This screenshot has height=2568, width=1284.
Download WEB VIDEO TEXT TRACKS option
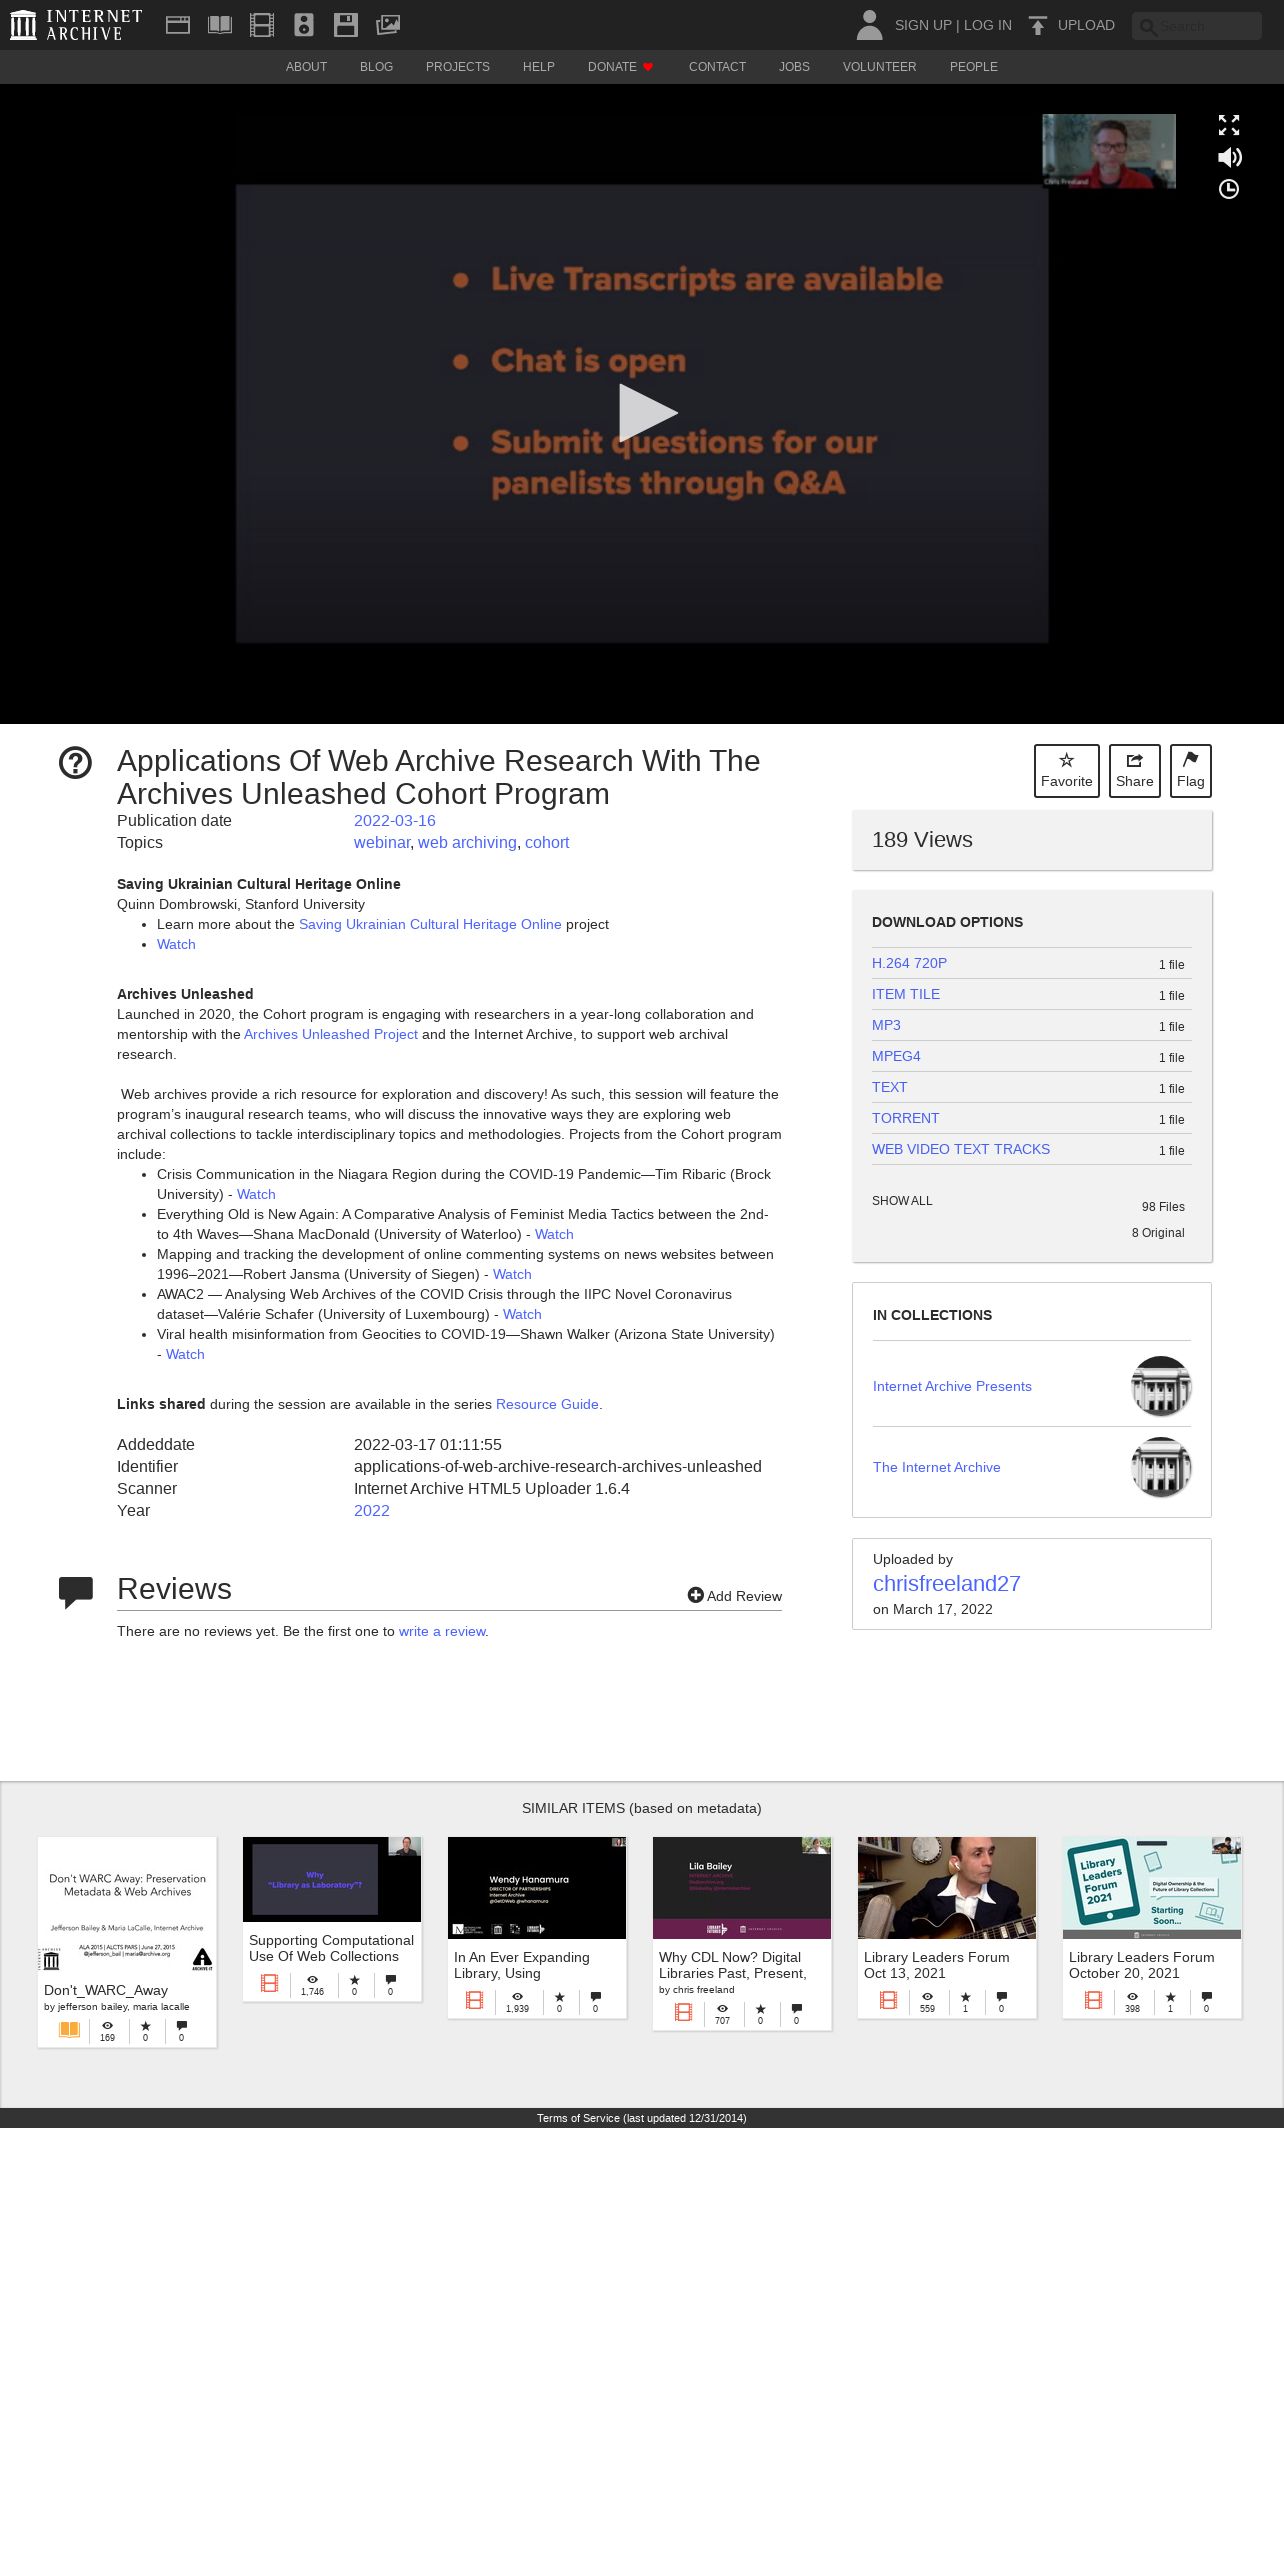[961, 1149]
